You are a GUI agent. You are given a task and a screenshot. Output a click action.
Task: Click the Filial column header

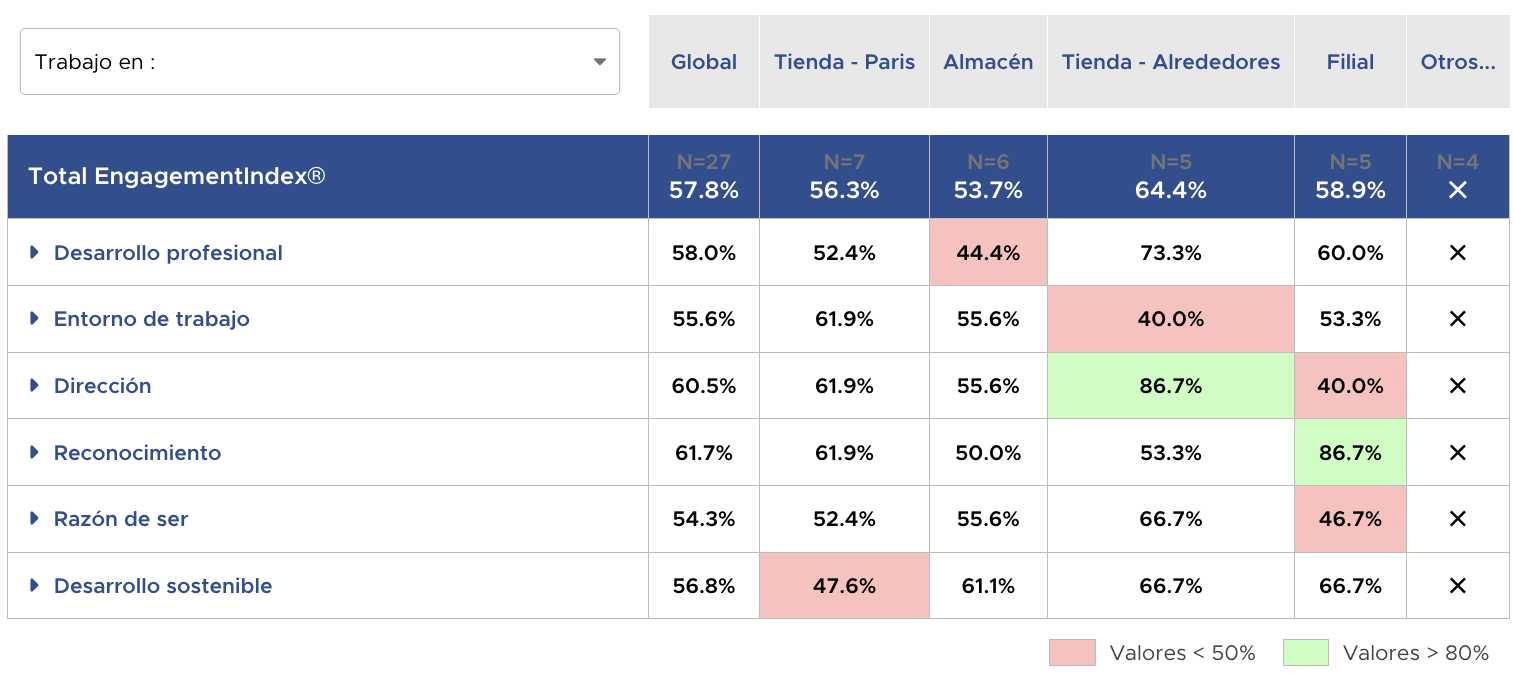tap(1350, 62)
